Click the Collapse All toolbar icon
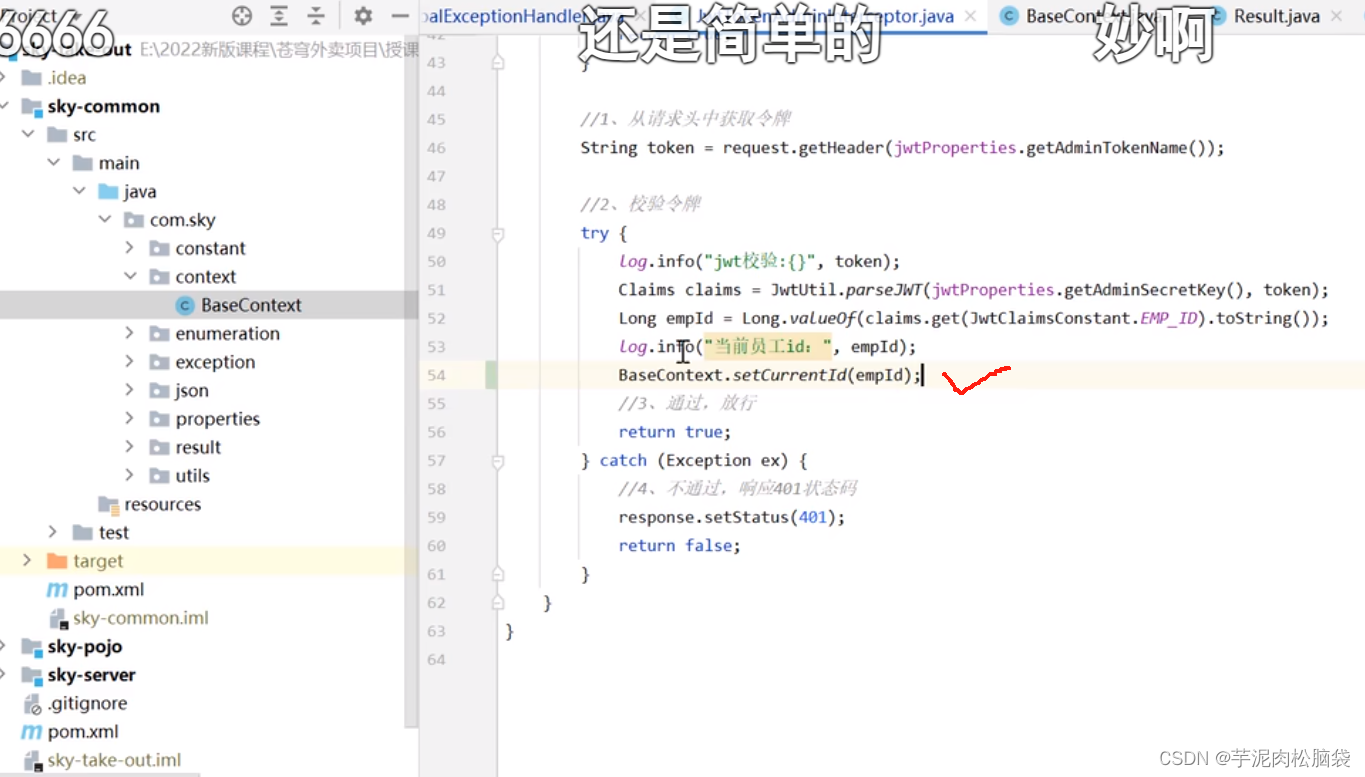1365x777 pixels. 316,16
